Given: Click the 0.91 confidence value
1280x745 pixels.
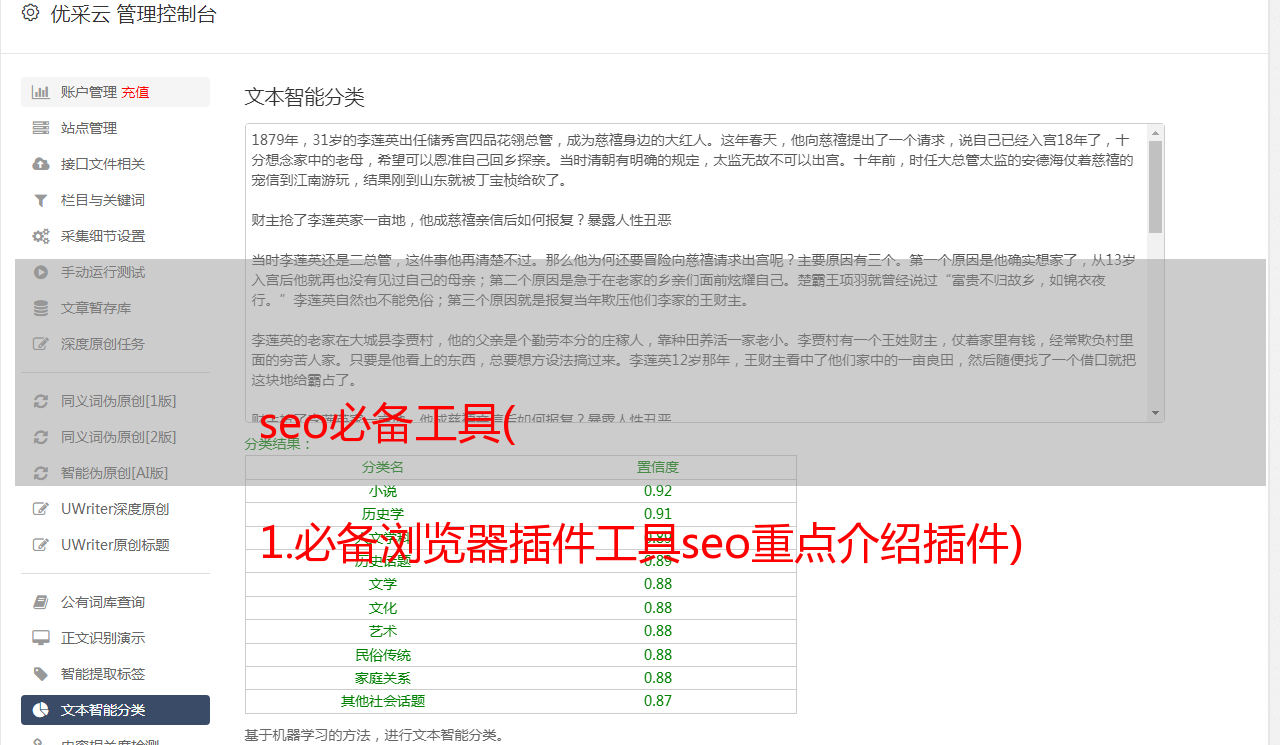Looking at the screenshot, I should tap(658, 514).
